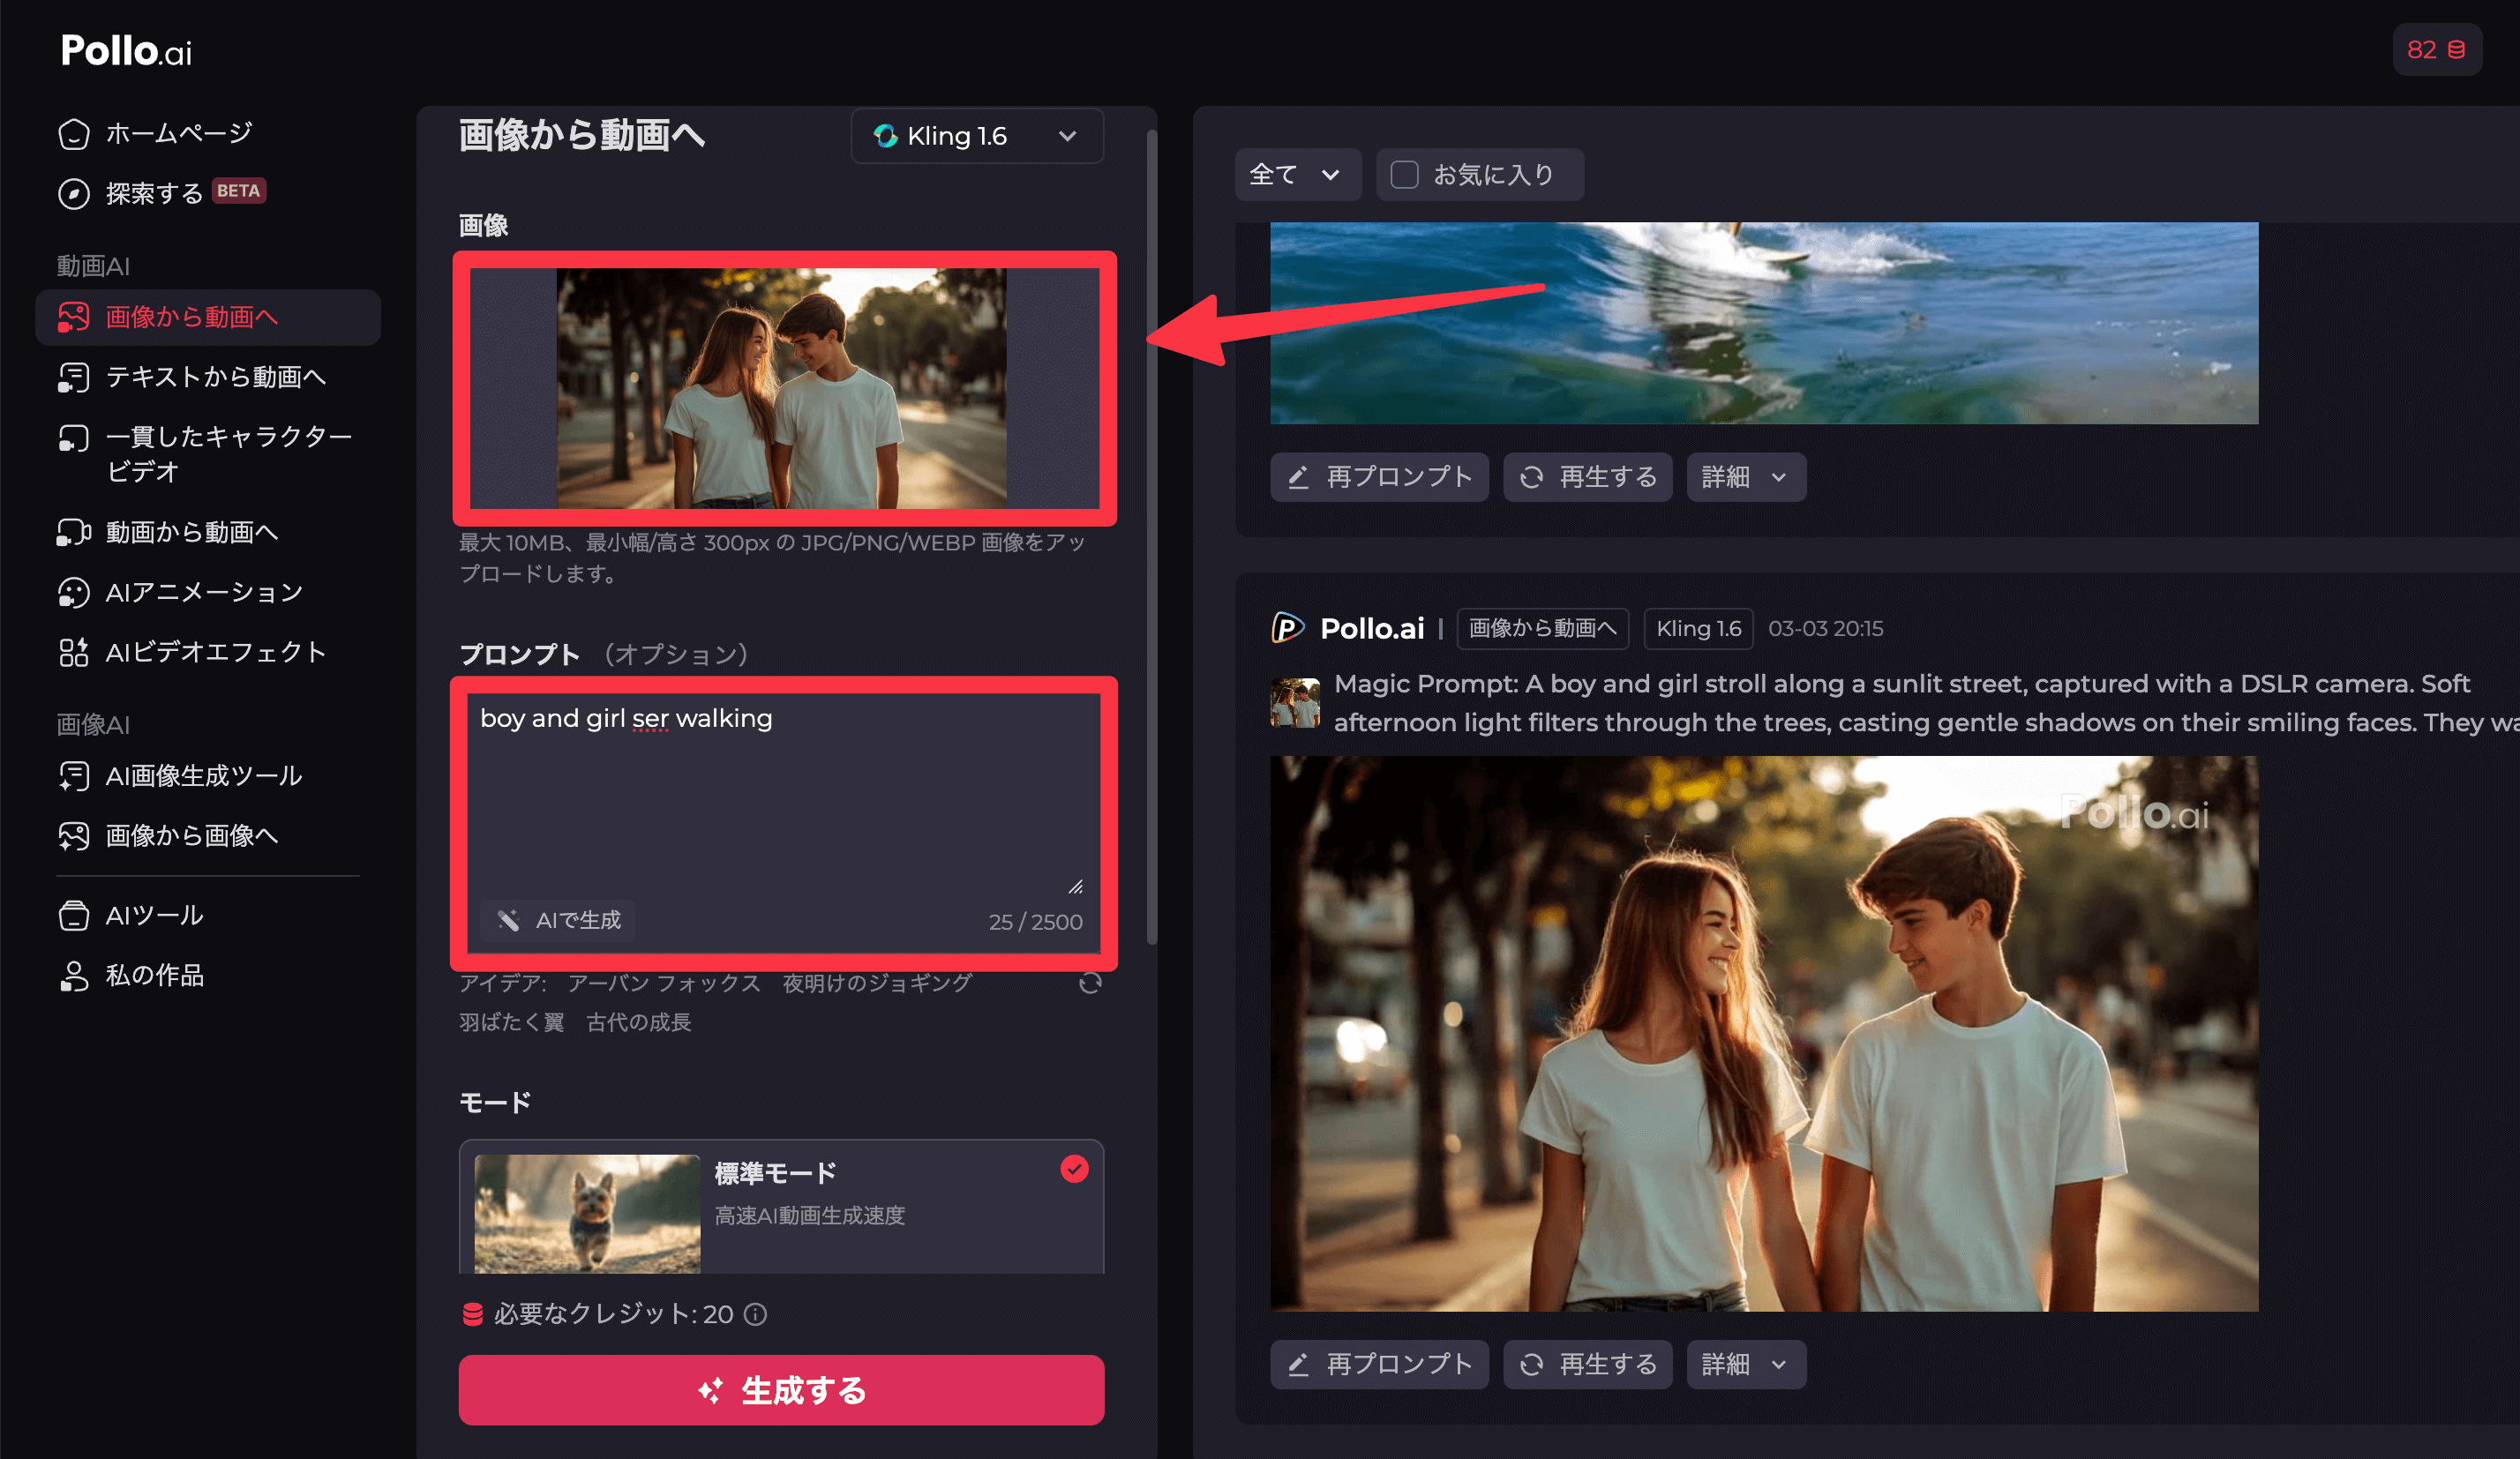Expand the 全て filter dropdown
The width and height of the screenshot is (2520, 1459).
1296,175
